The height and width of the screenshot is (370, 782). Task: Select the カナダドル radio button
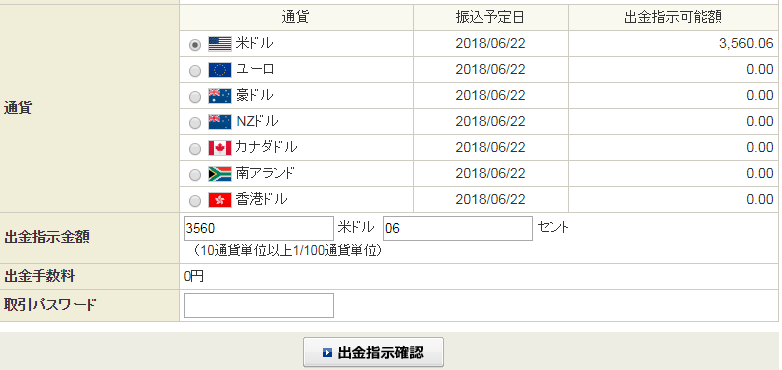tap(195, 149)
